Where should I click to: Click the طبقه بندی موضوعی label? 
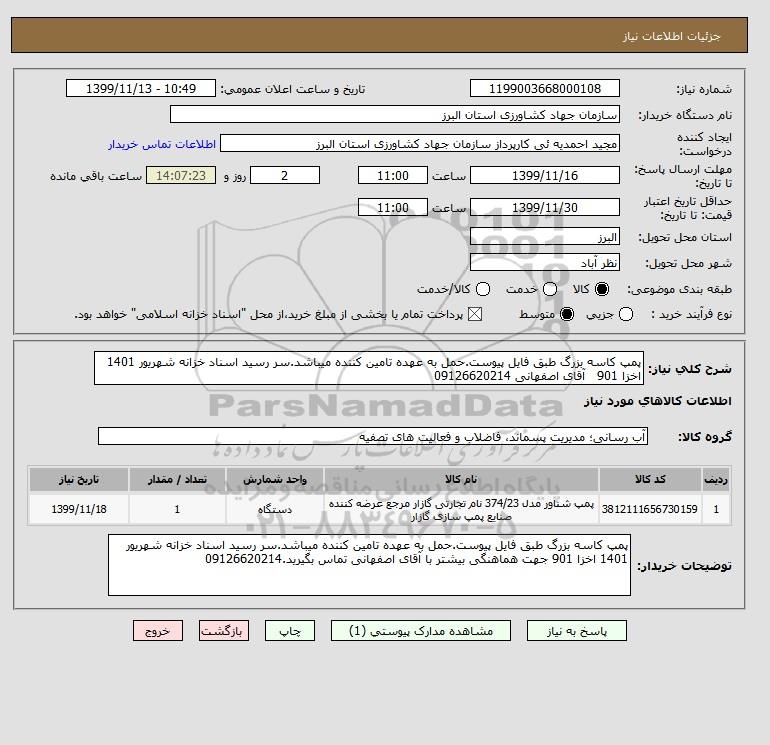tap(680, 290)
